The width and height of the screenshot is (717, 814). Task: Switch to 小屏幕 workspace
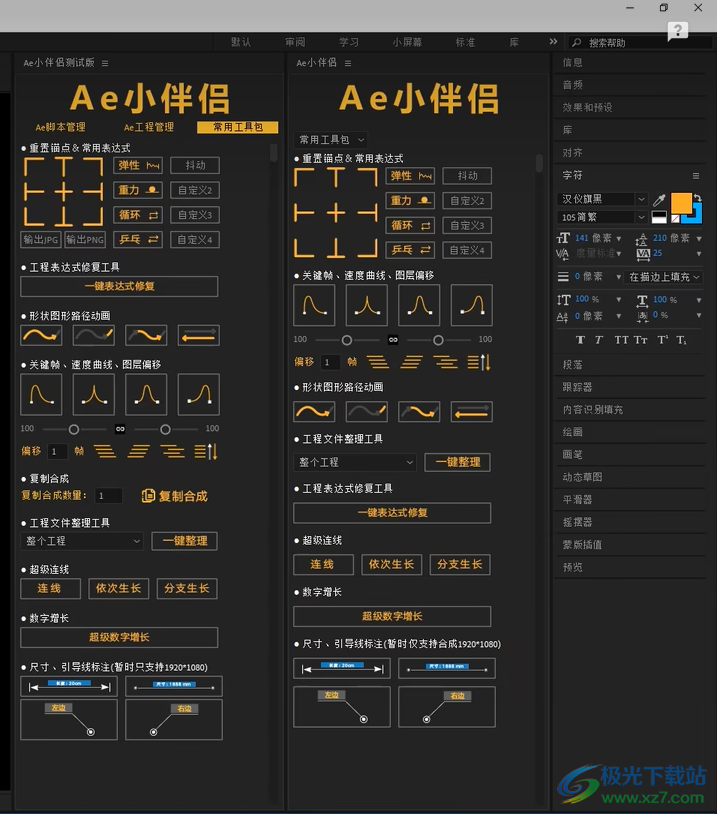pos(407,42)
